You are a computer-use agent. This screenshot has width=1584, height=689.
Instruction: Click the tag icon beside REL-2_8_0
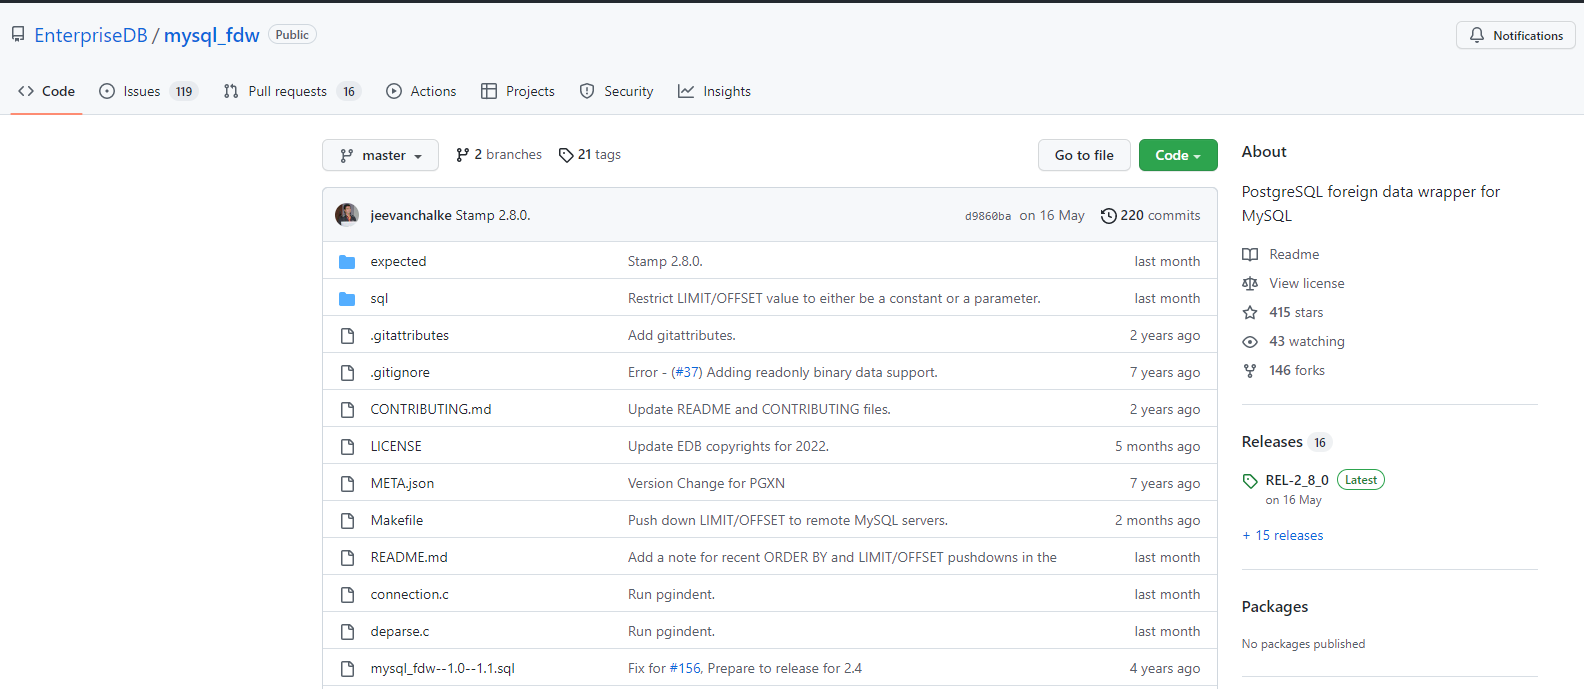click(1250, 481)
